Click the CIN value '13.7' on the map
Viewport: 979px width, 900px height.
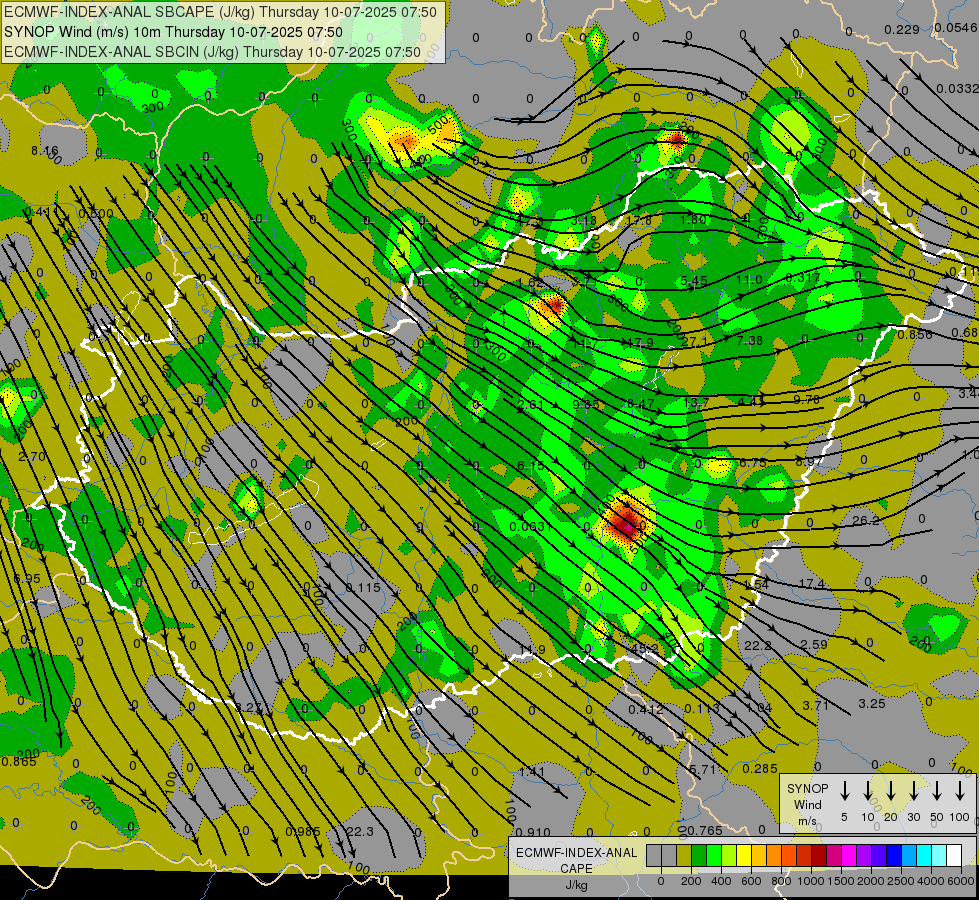coord(696,403)
